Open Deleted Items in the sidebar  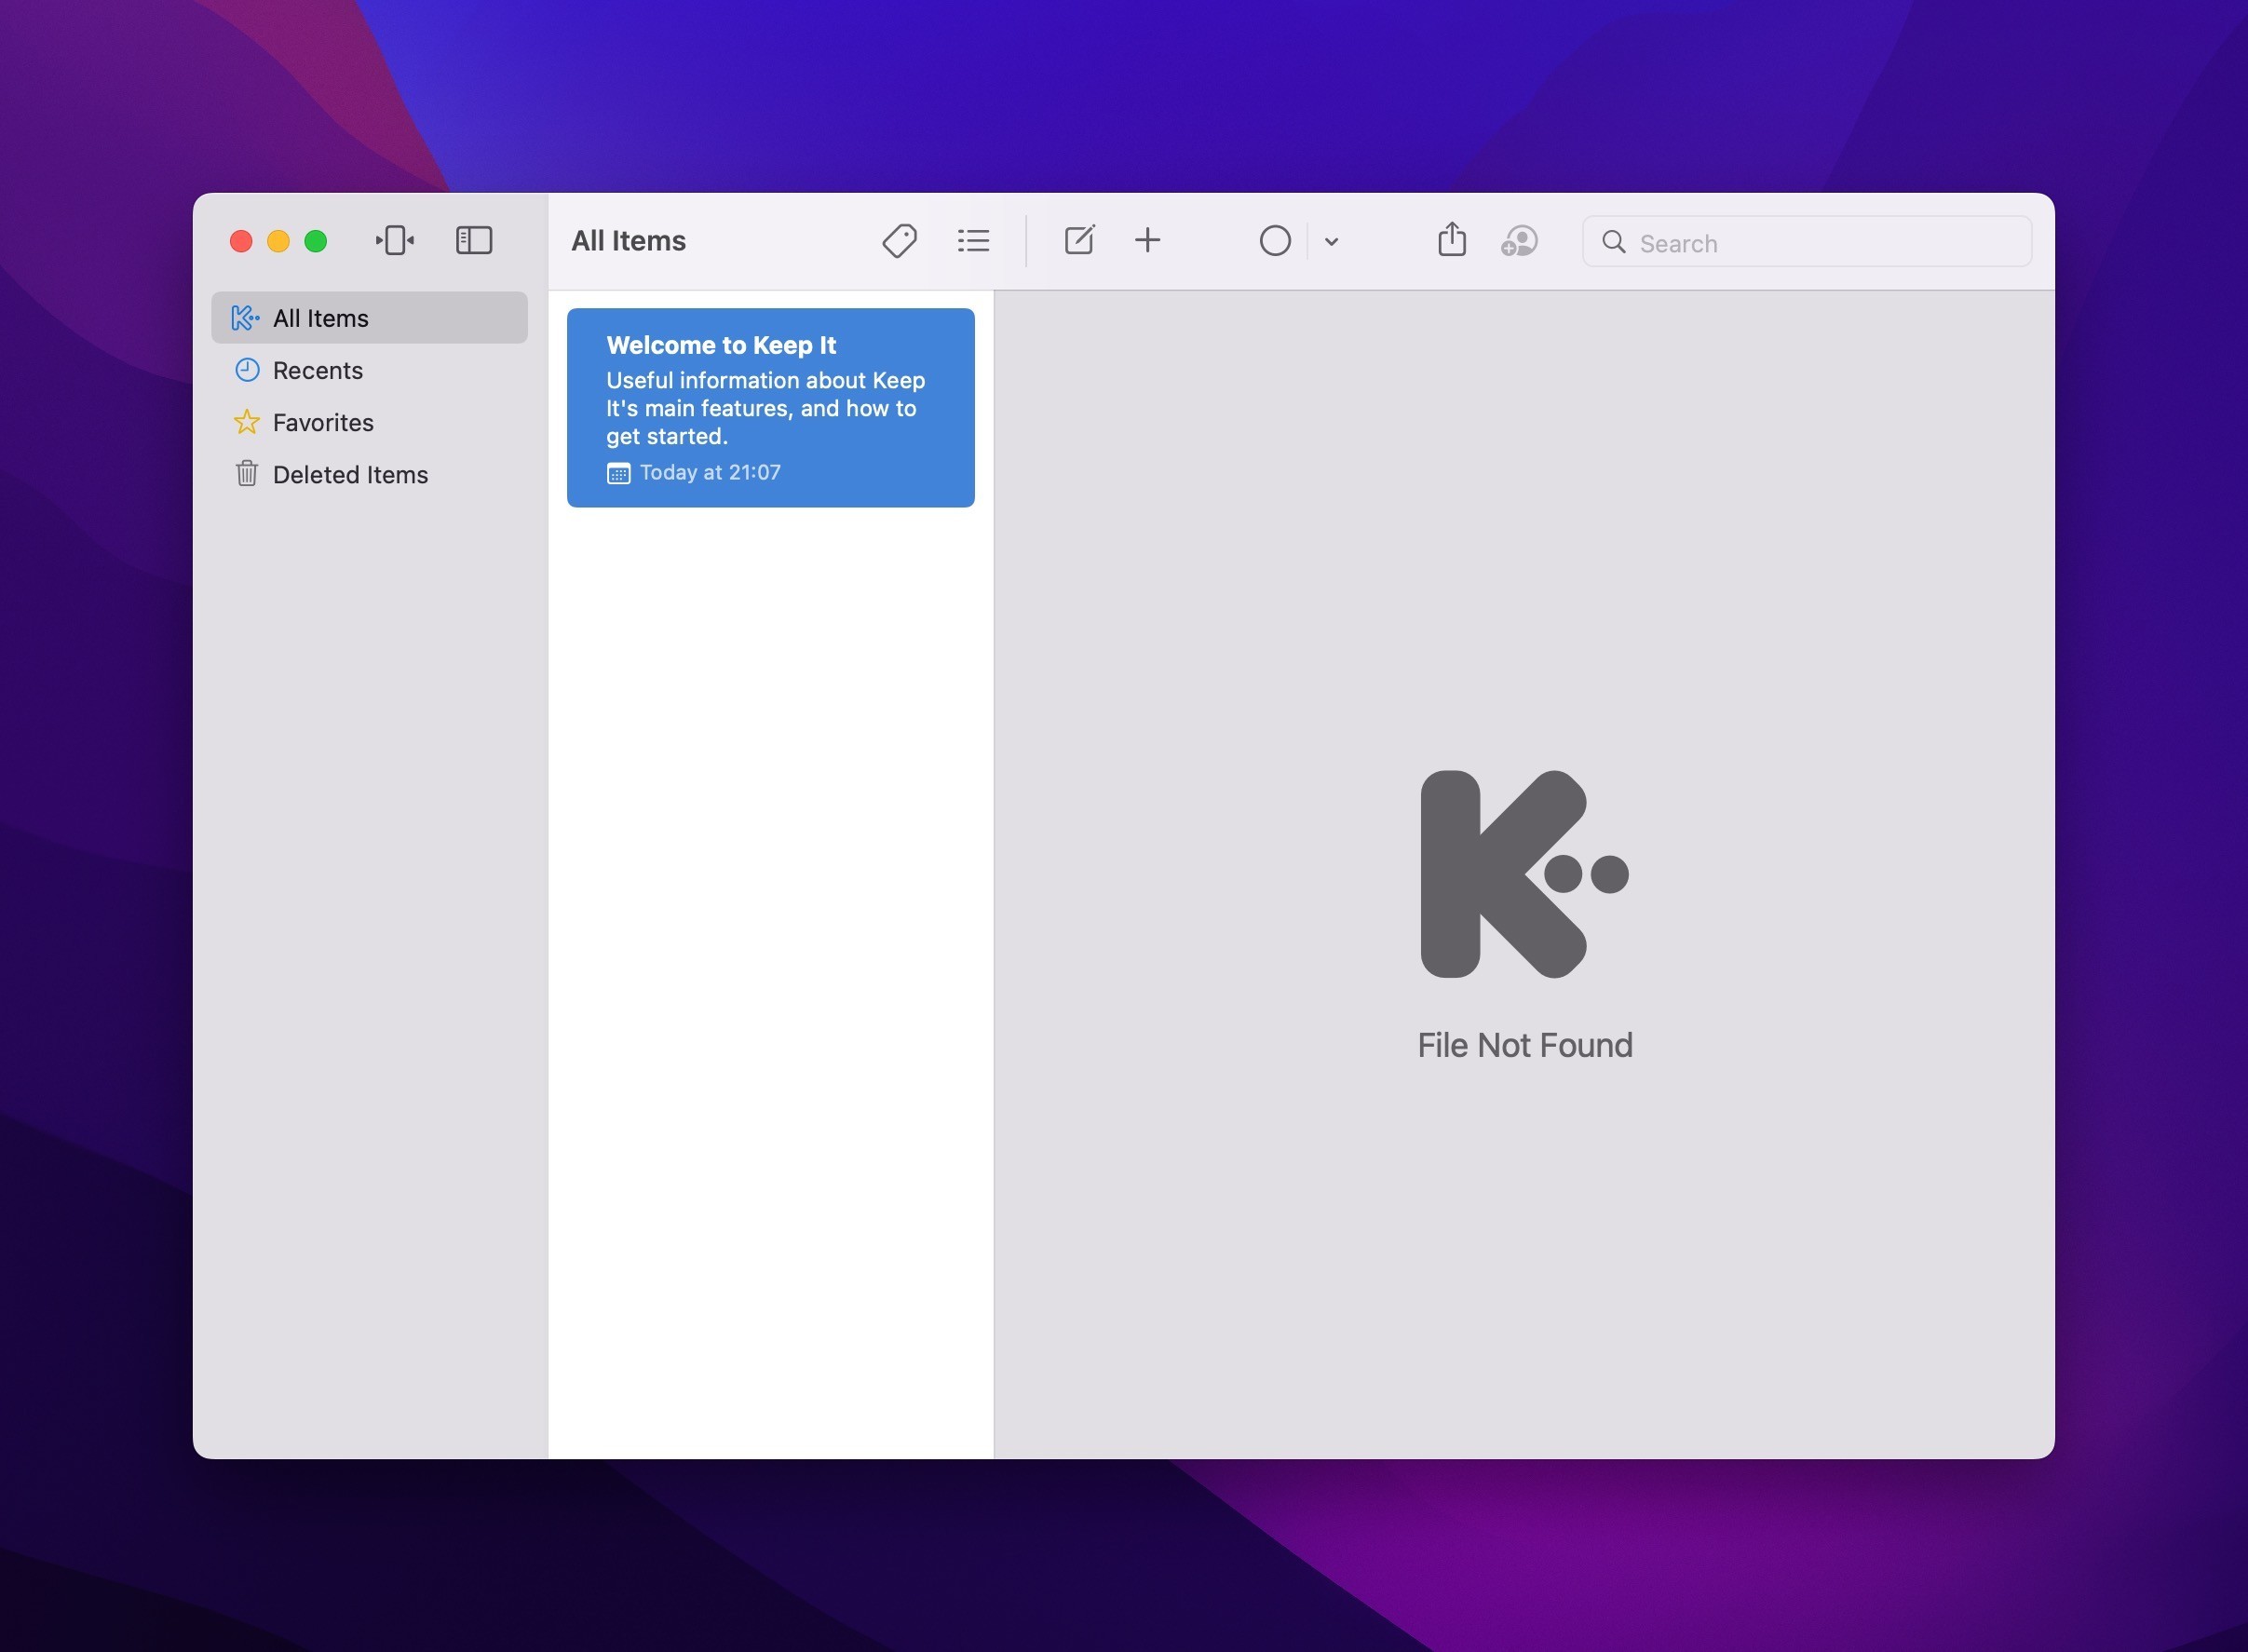click(x=349, y=474)
